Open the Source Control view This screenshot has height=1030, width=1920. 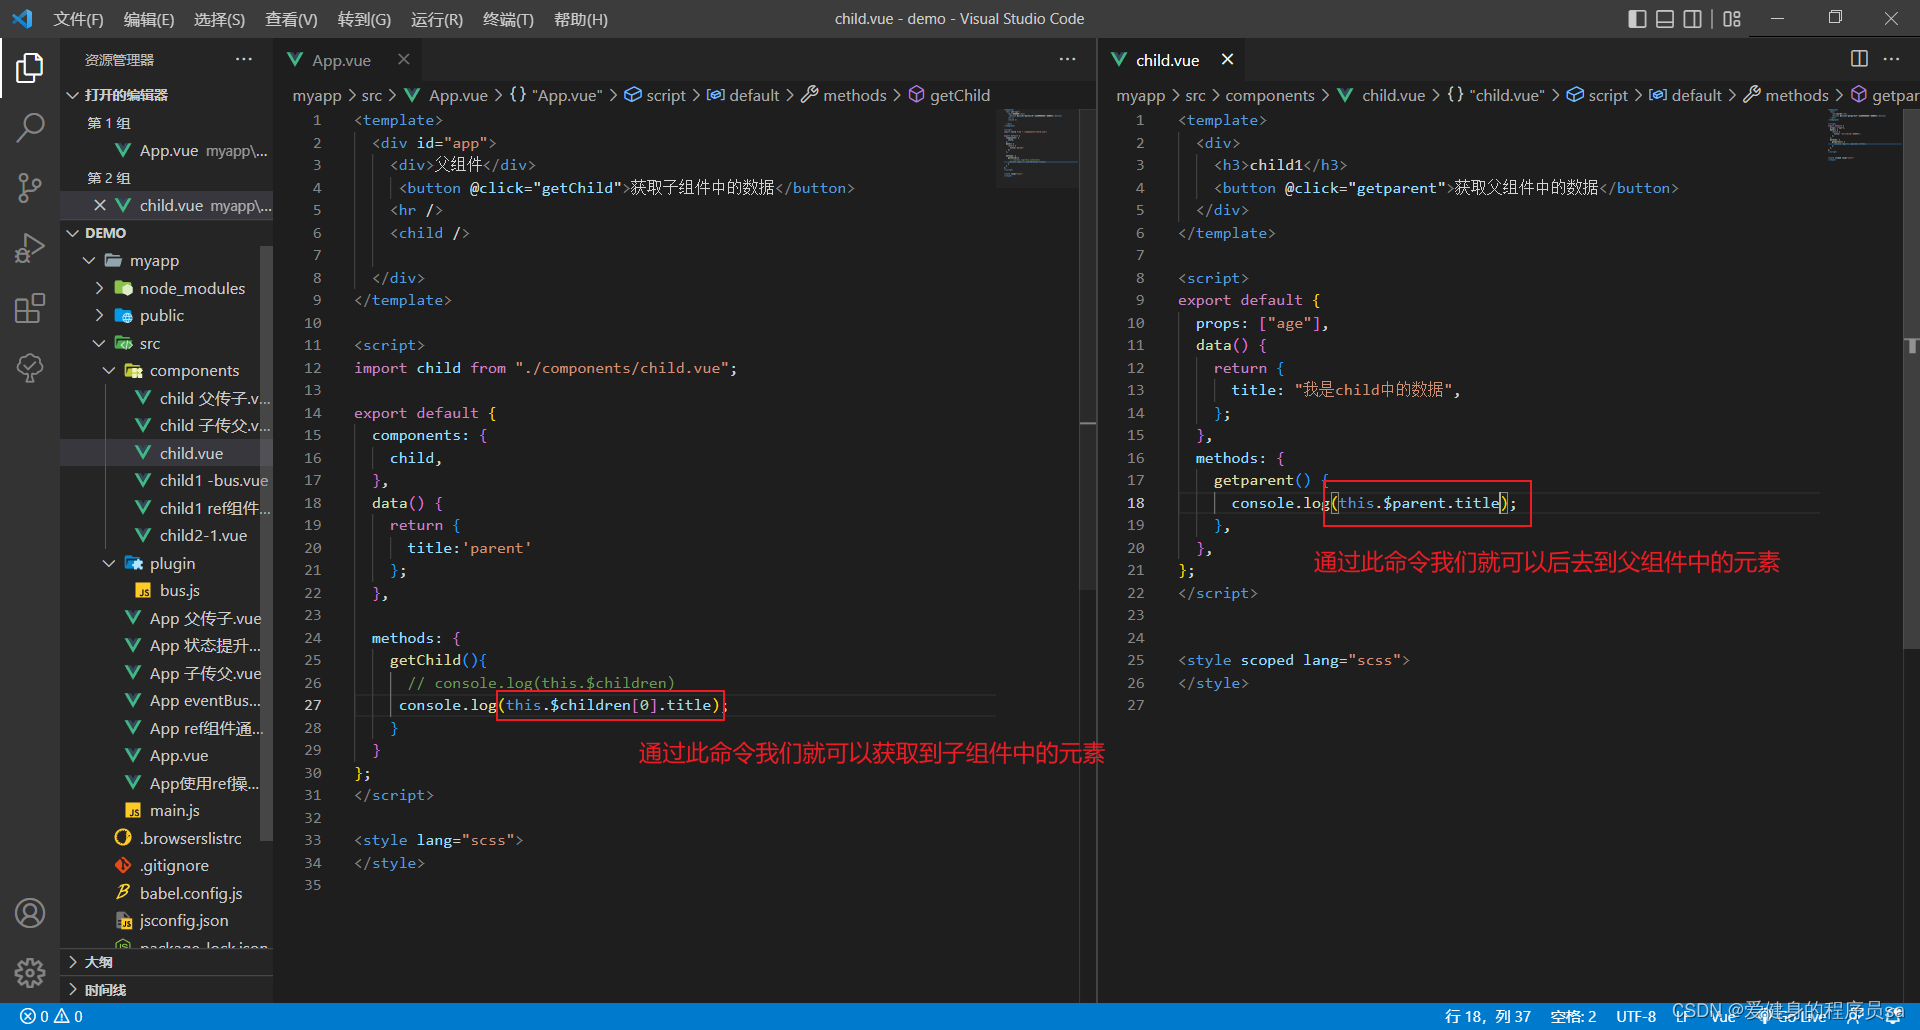(30, 187)
